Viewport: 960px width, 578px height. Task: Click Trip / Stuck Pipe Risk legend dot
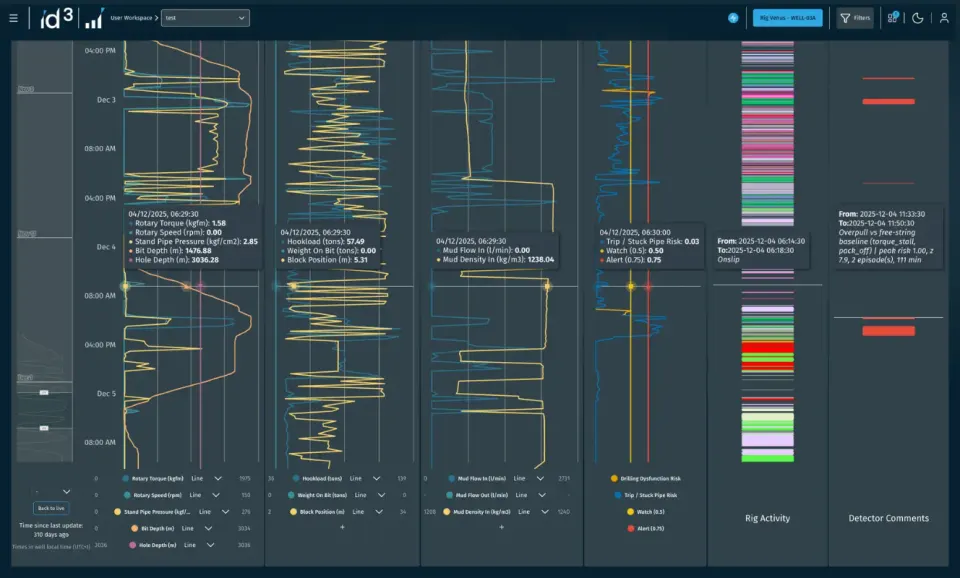(618, 495)
